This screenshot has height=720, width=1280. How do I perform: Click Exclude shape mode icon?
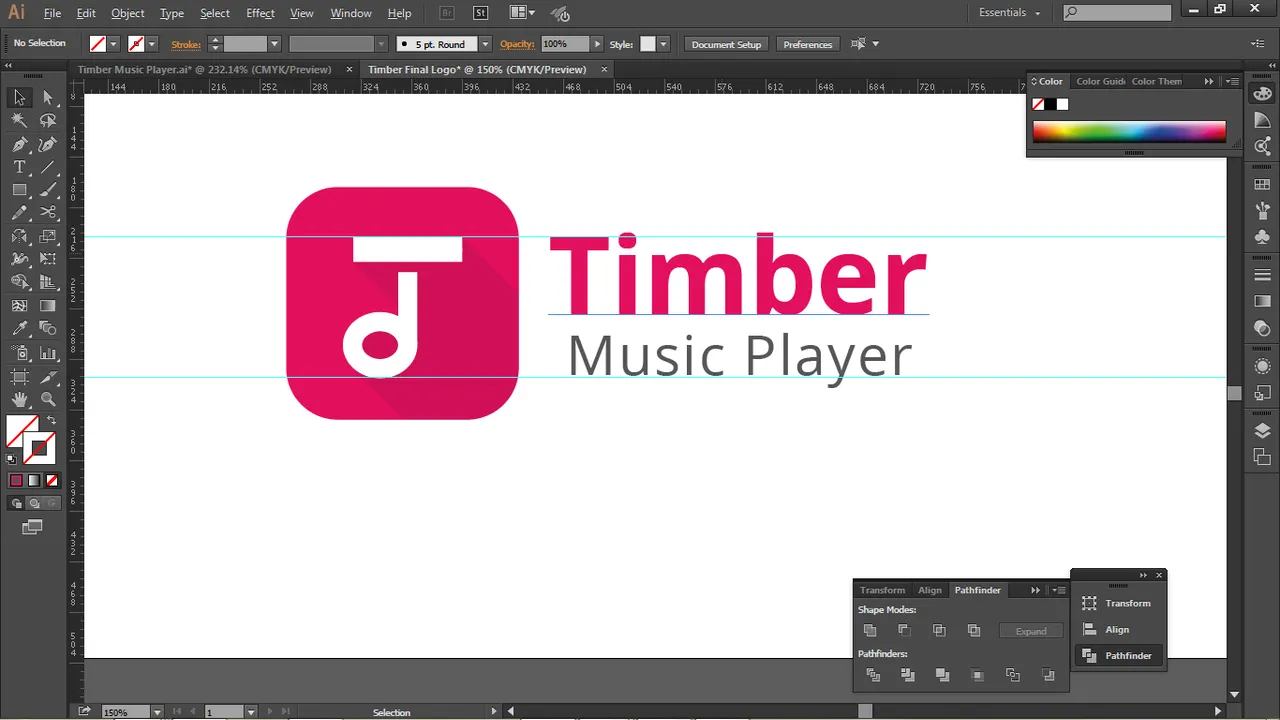click(974, 630)
